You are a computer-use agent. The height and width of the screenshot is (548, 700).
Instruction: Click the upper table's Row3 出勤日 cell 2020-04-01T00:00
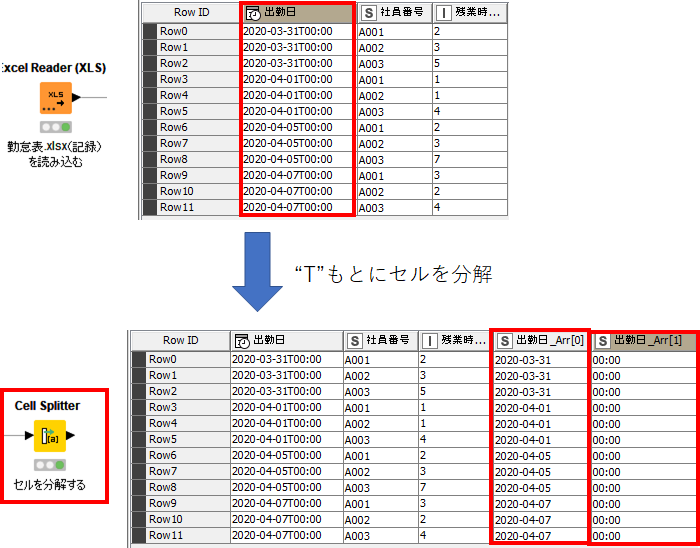tap(298, 80)
